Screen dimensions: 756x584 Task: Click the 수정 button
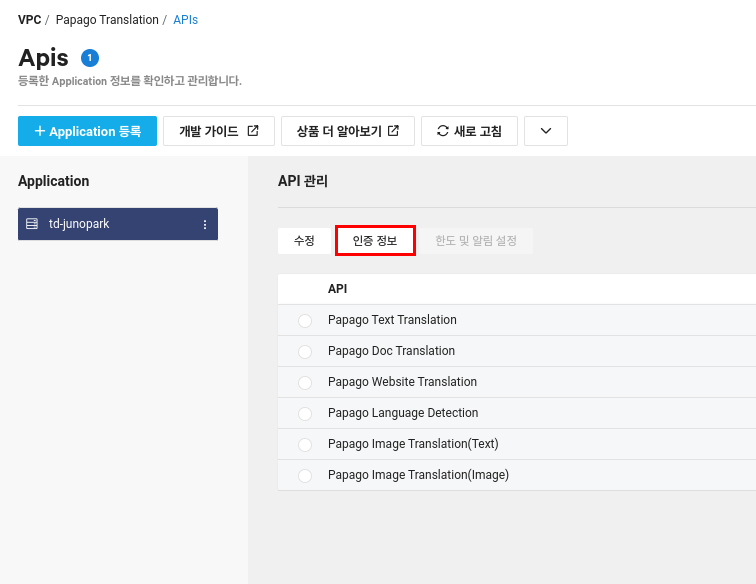[304, 241]
